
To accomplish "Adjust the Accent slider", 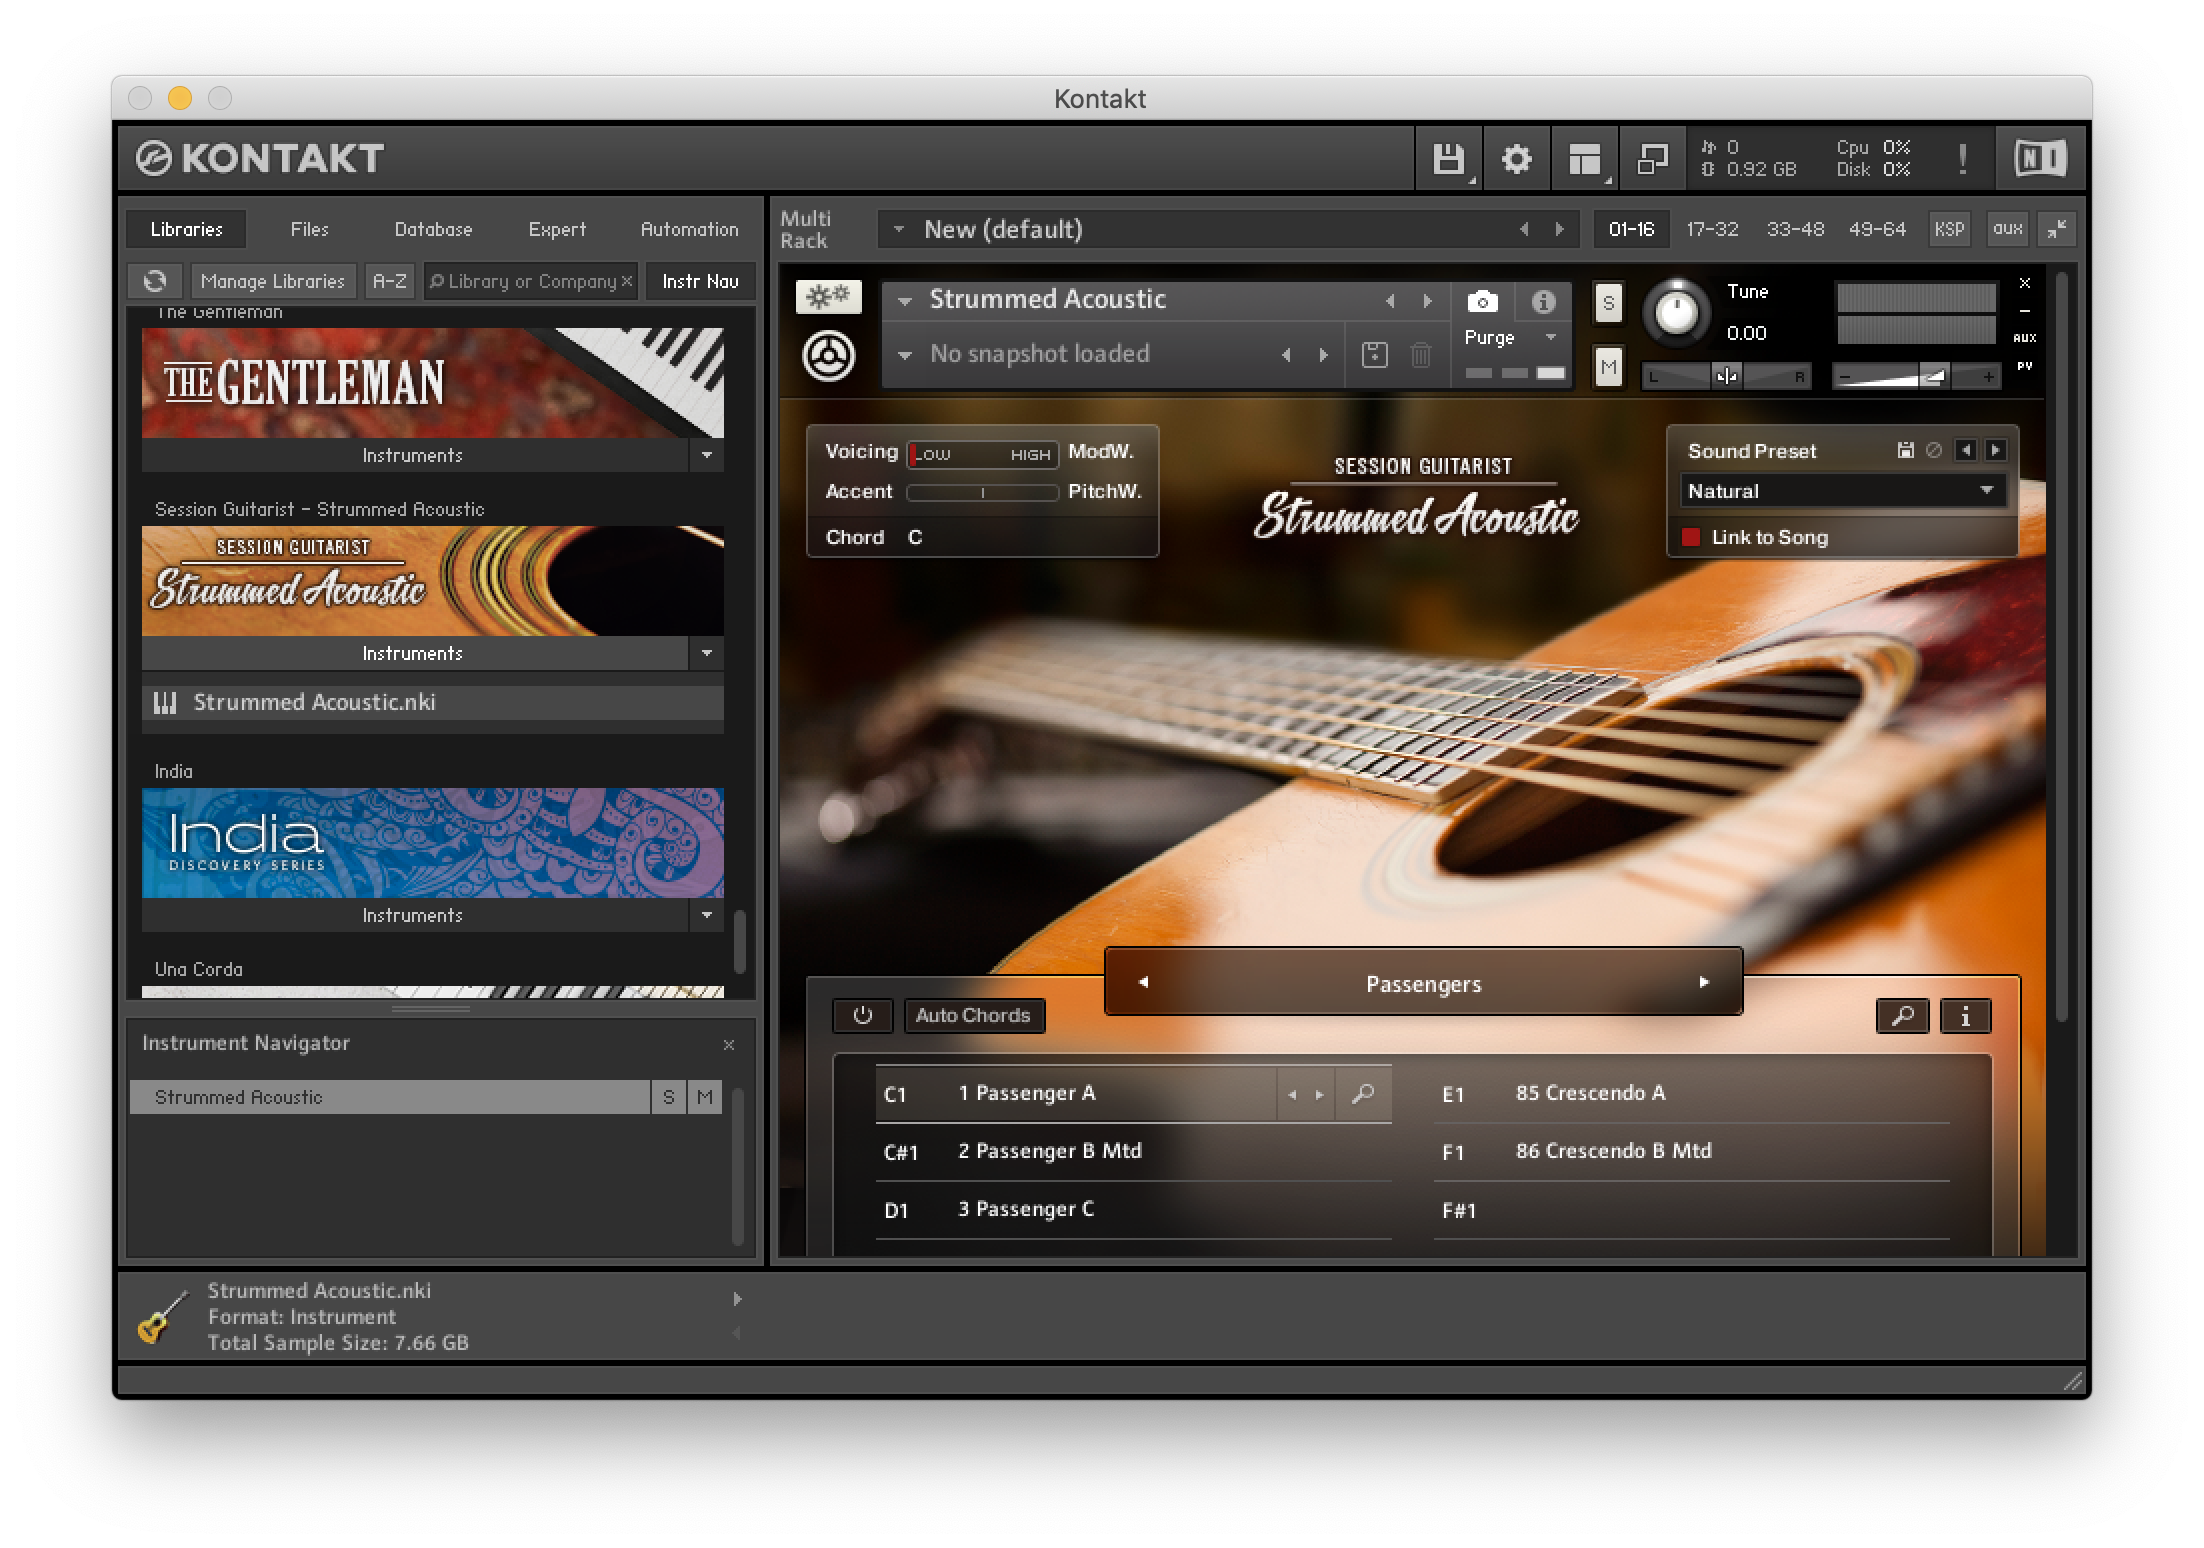I will [x=983, y=492].
